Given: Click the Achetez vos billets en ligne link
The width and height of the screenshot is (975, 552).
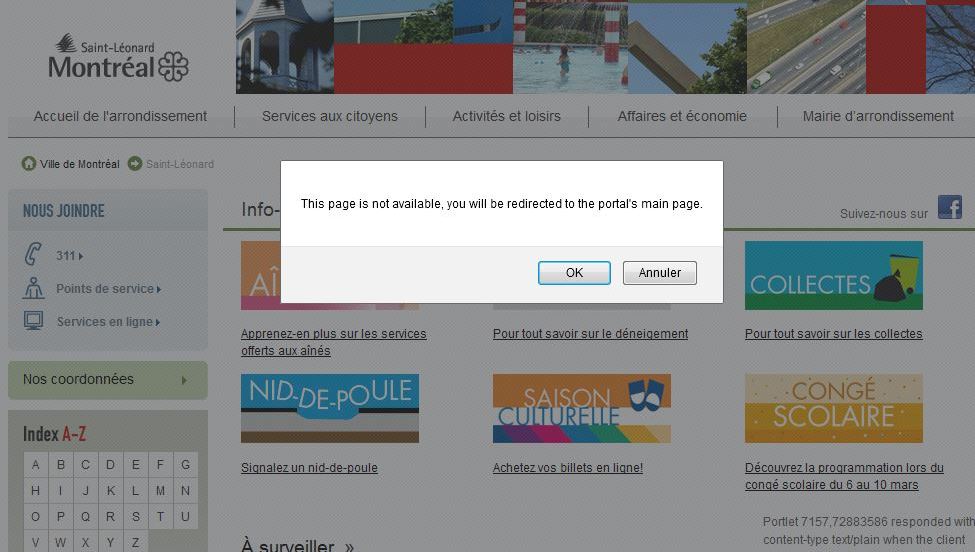Looking at the screenshot, I should point(567,468).
